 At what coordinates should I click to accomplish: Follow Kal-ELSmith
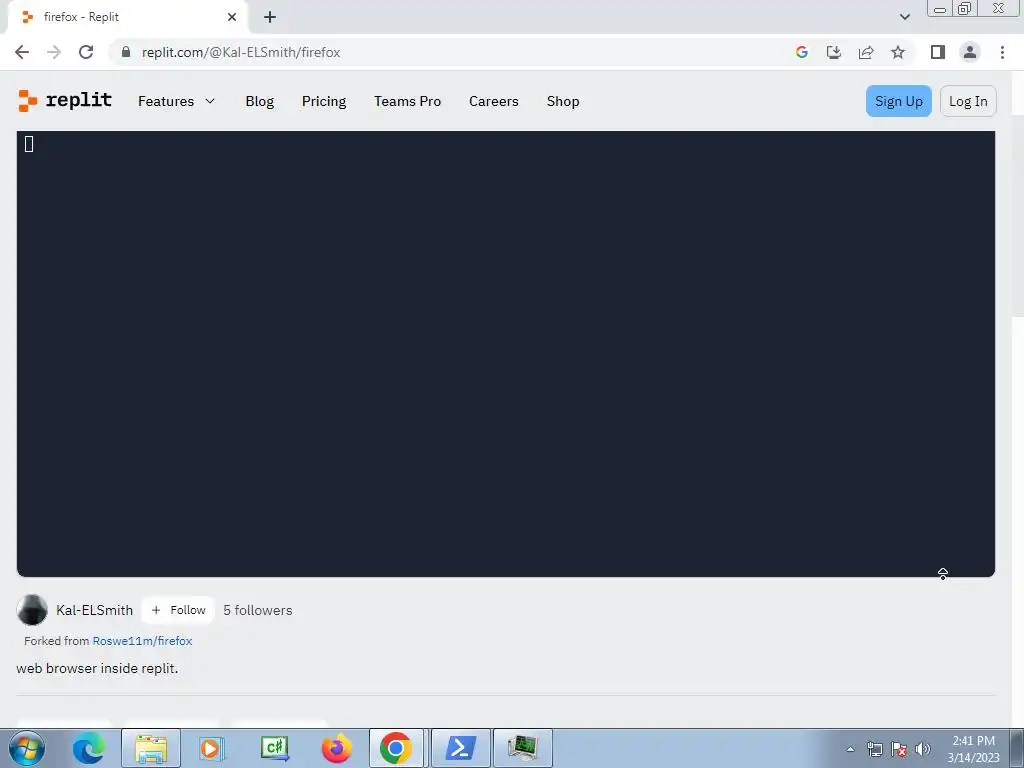(x=178, y=610)
